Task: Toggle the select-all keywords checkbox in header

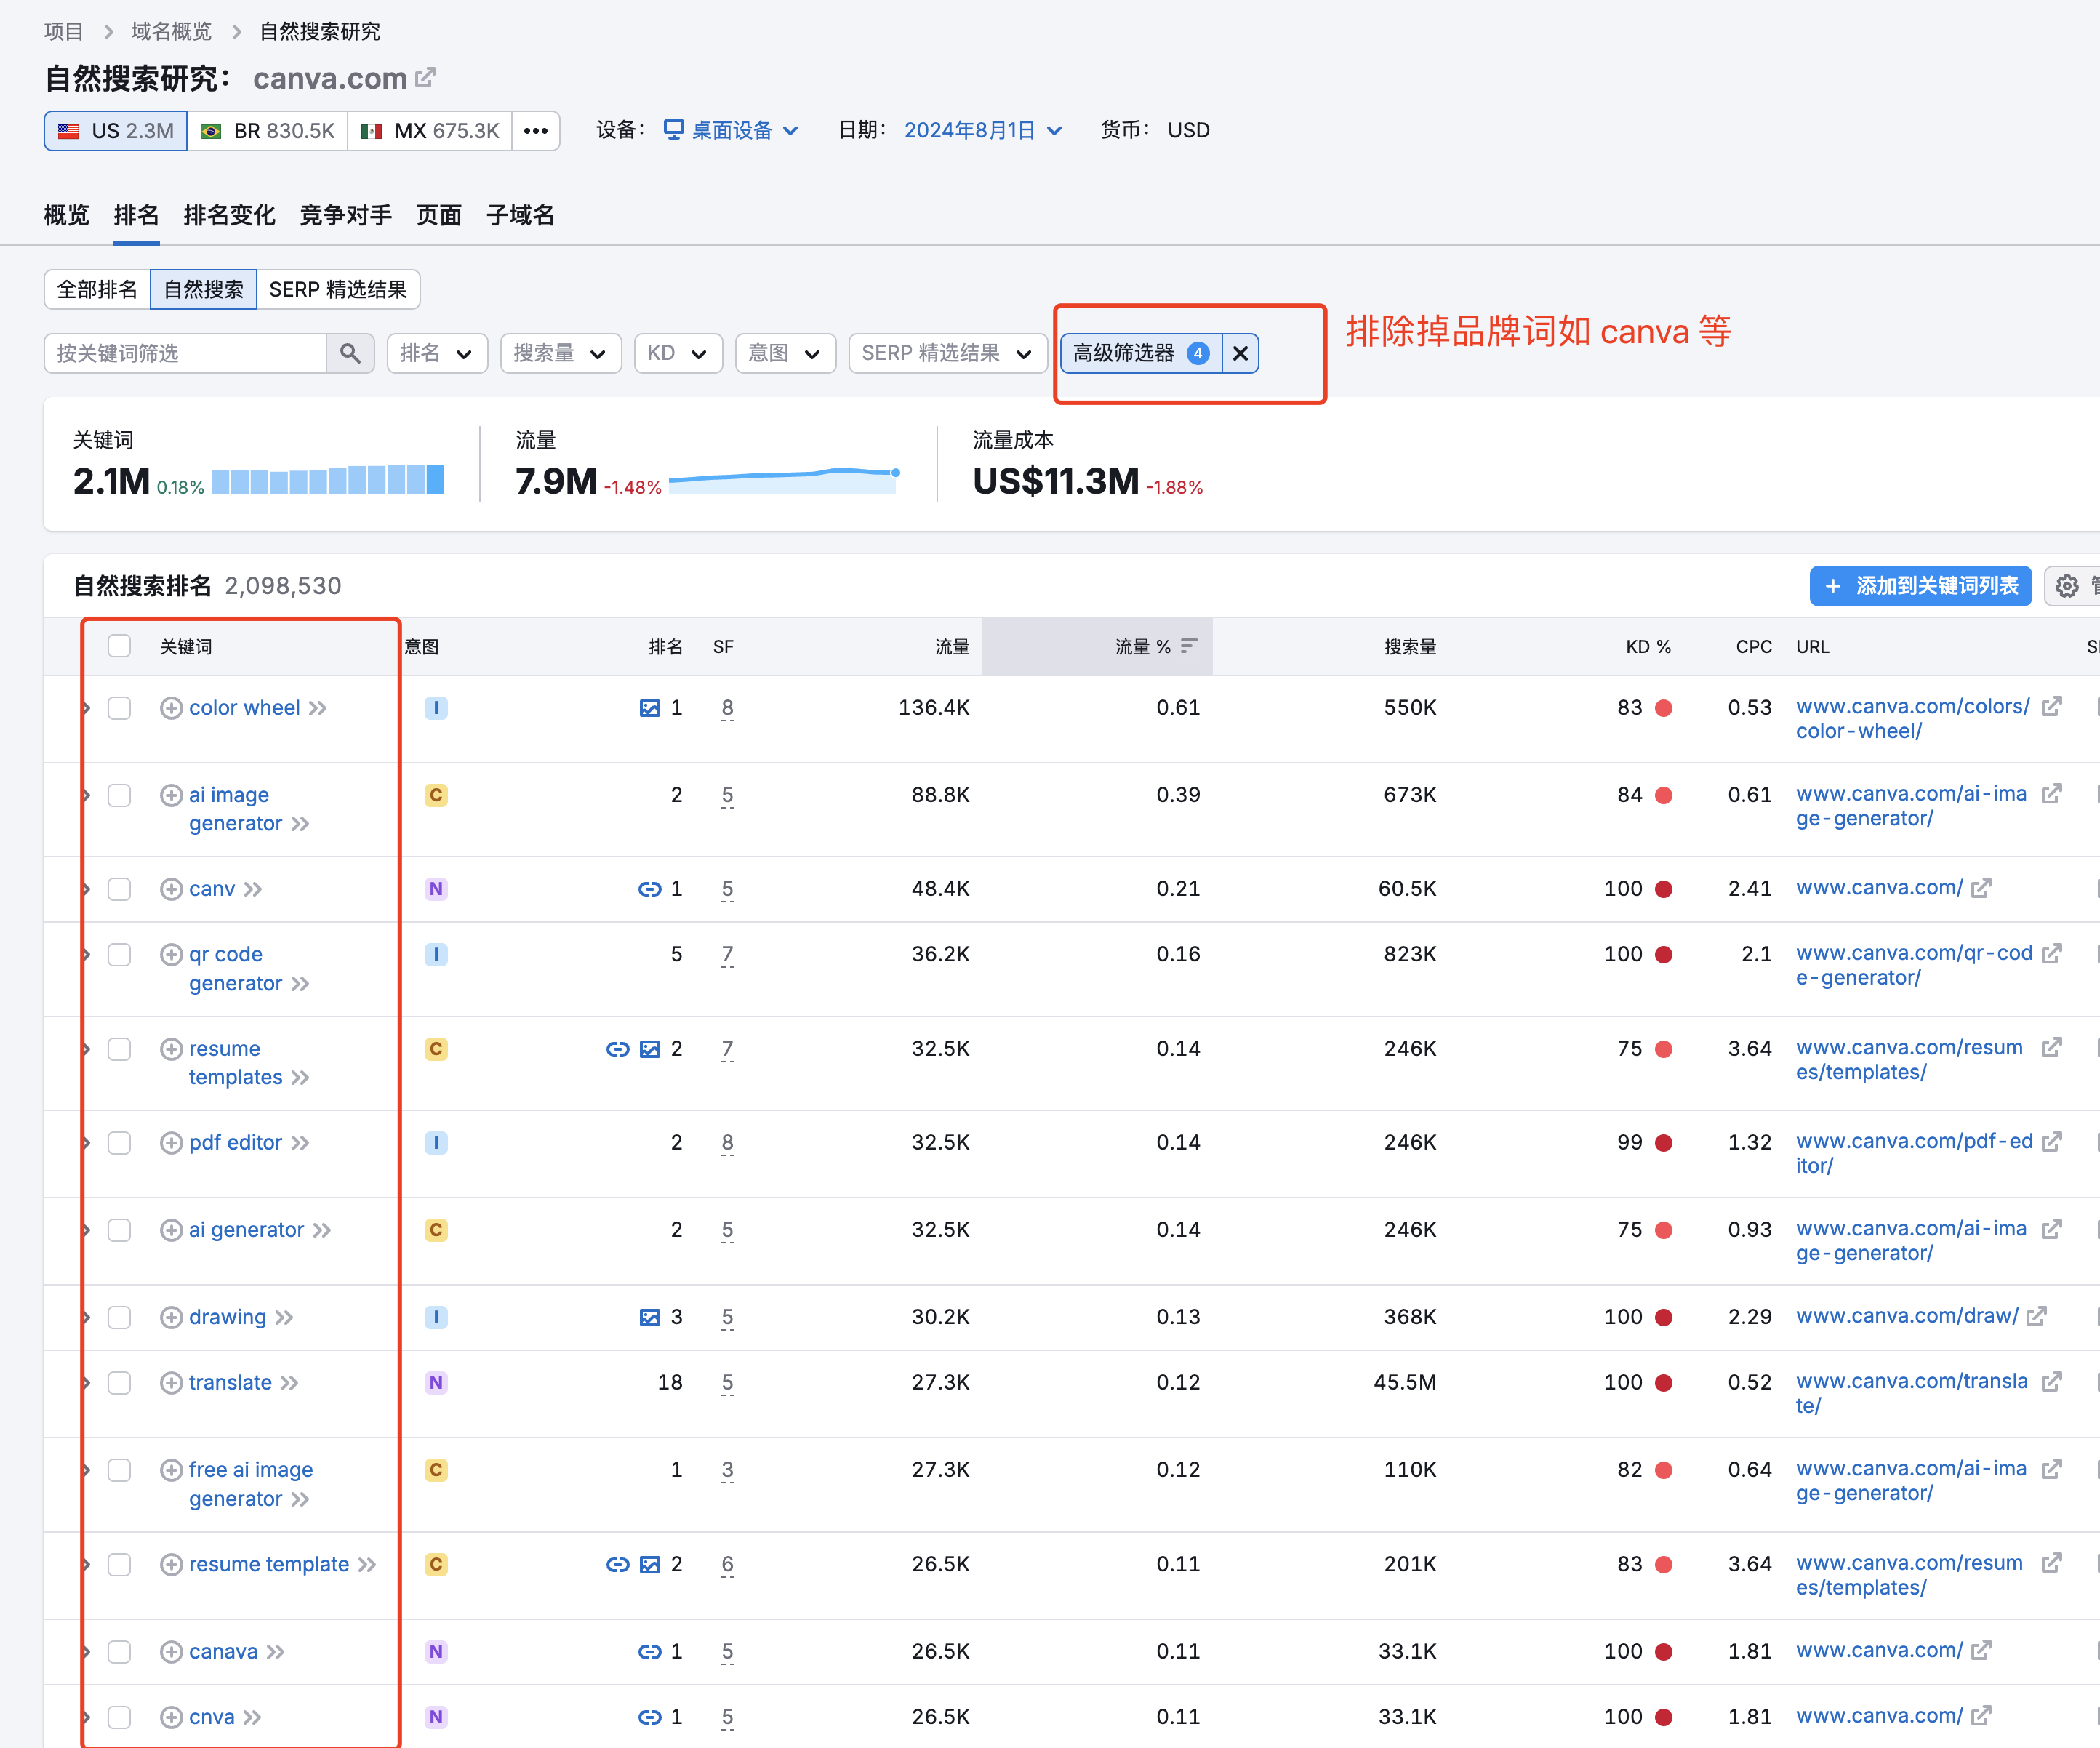Action: [119, 646]
